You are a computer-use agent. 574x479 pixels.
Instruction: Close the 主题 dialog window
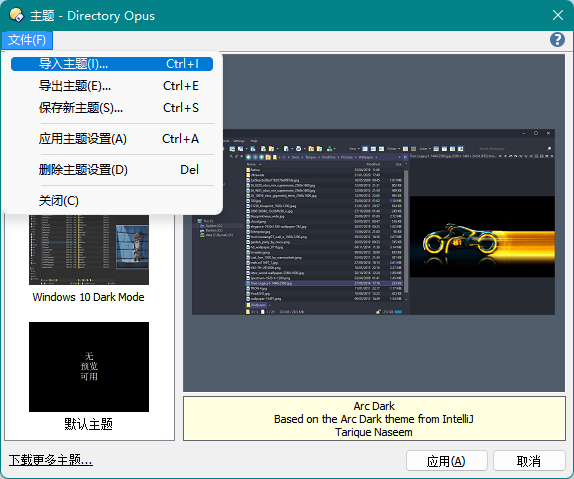coord(558,15)
